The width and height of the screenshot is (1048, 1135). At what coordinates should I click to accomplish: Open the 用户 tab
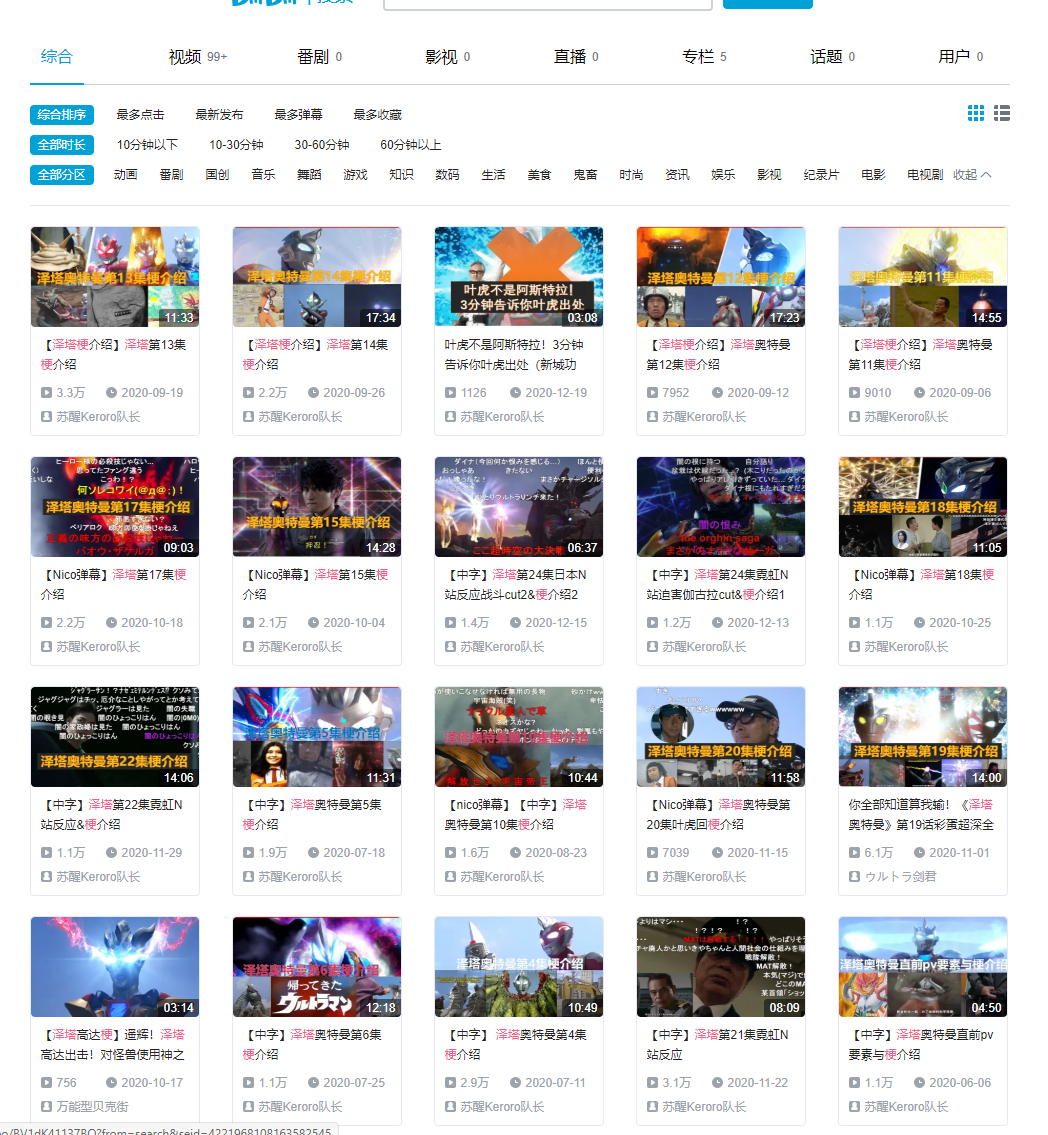coord(960,56)
